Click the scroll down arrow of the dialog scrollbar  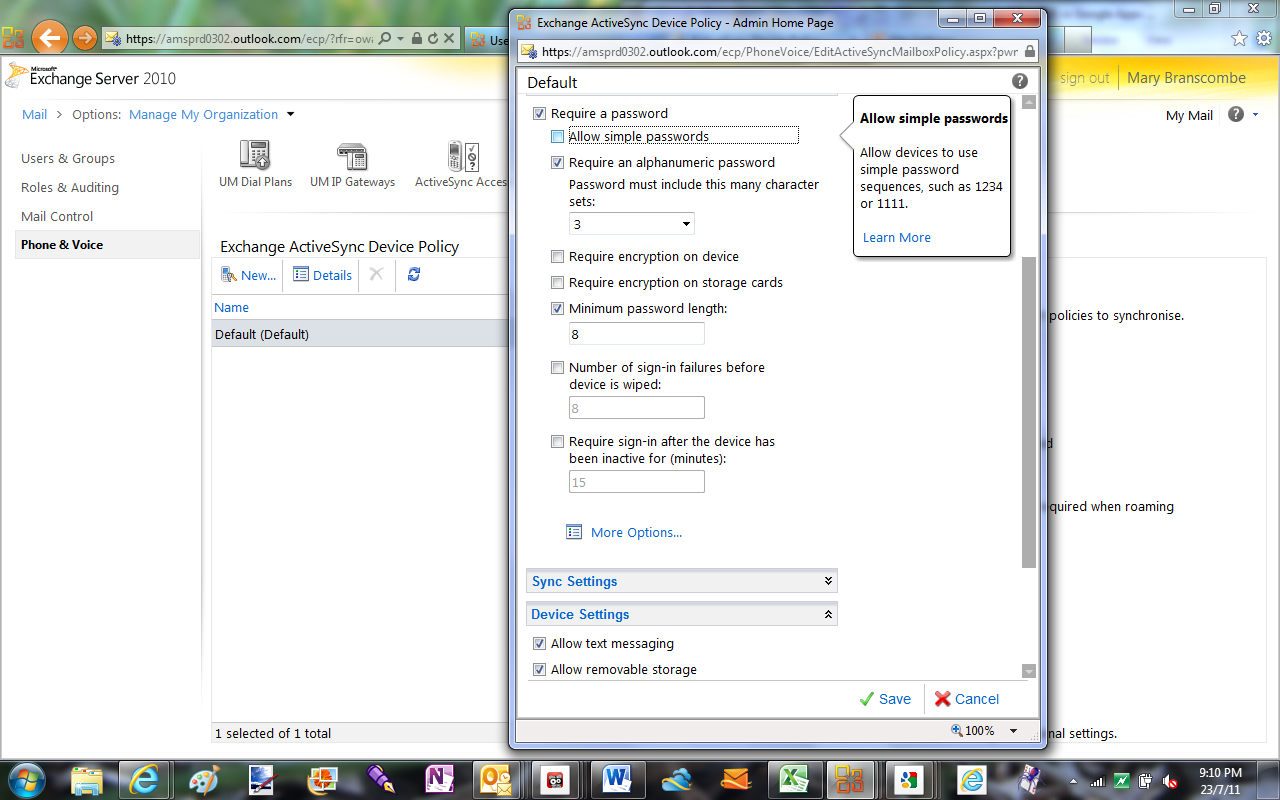pos(1029,671)
